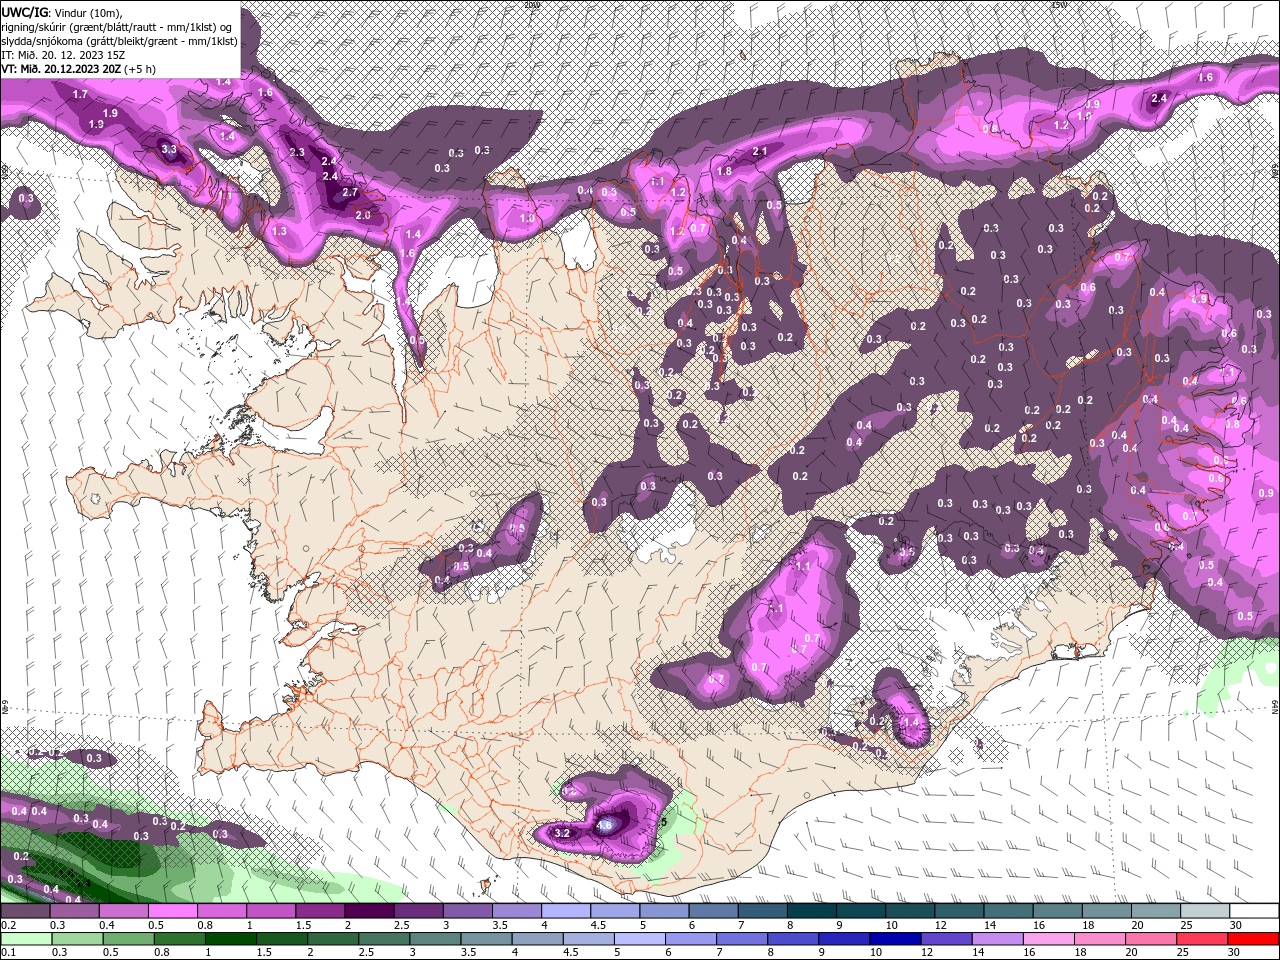Choose the upper legend swatch labeled 12
Screen dimensions: 1280x960
coord(958,911)
